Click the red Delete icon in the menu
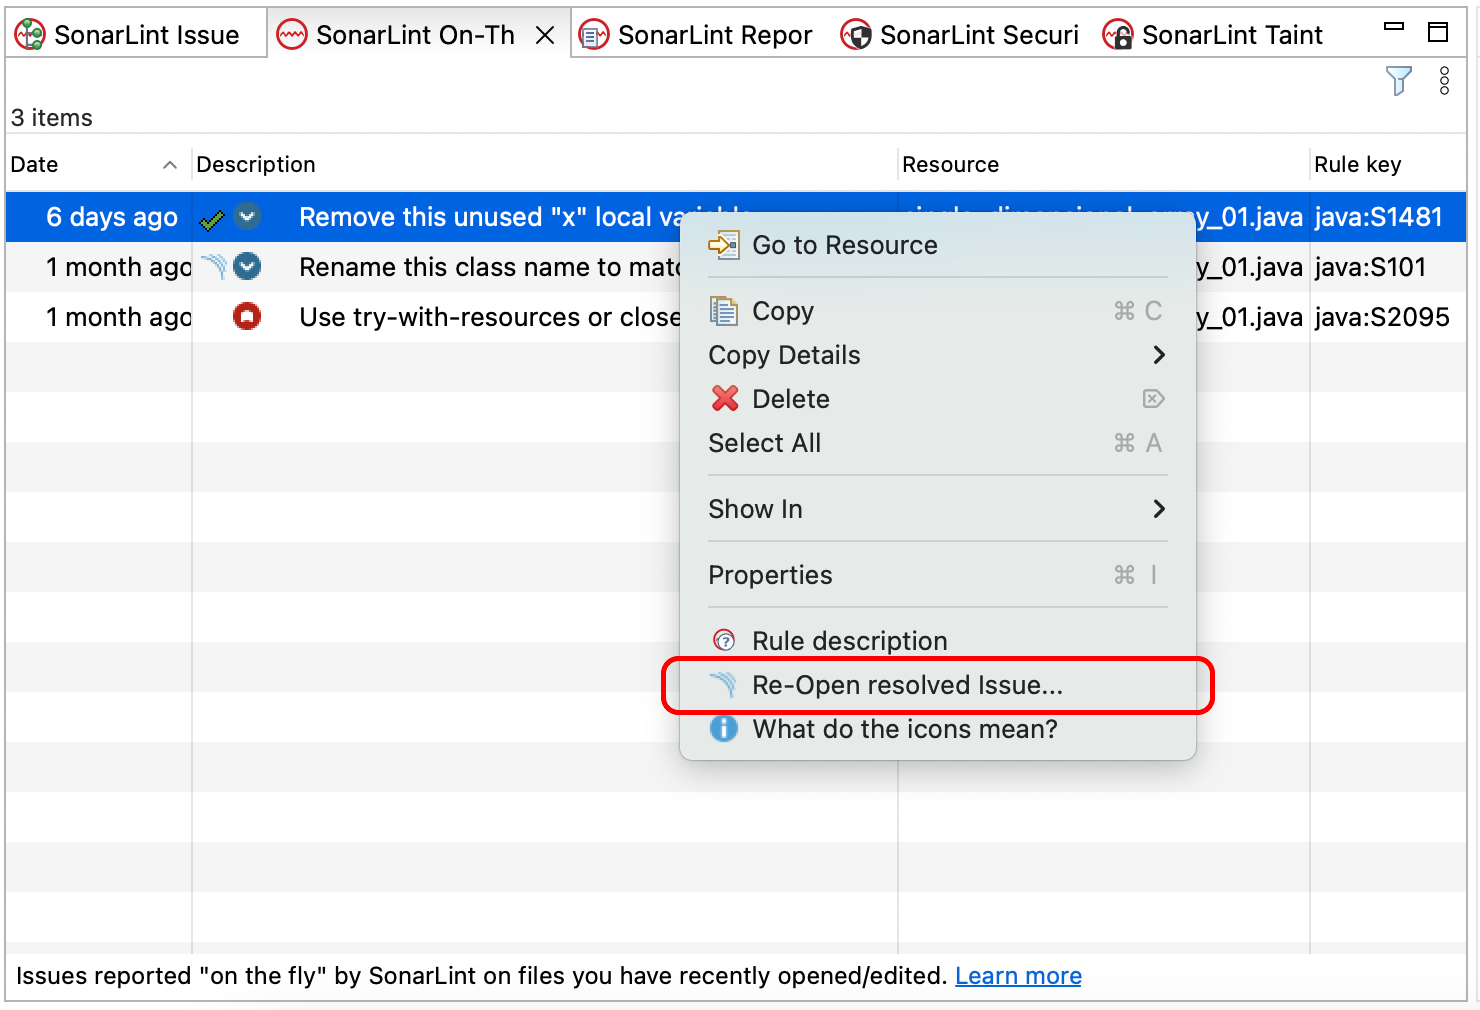The height and width of the screenshot is (1010, 1480). (x=722, y=398)
